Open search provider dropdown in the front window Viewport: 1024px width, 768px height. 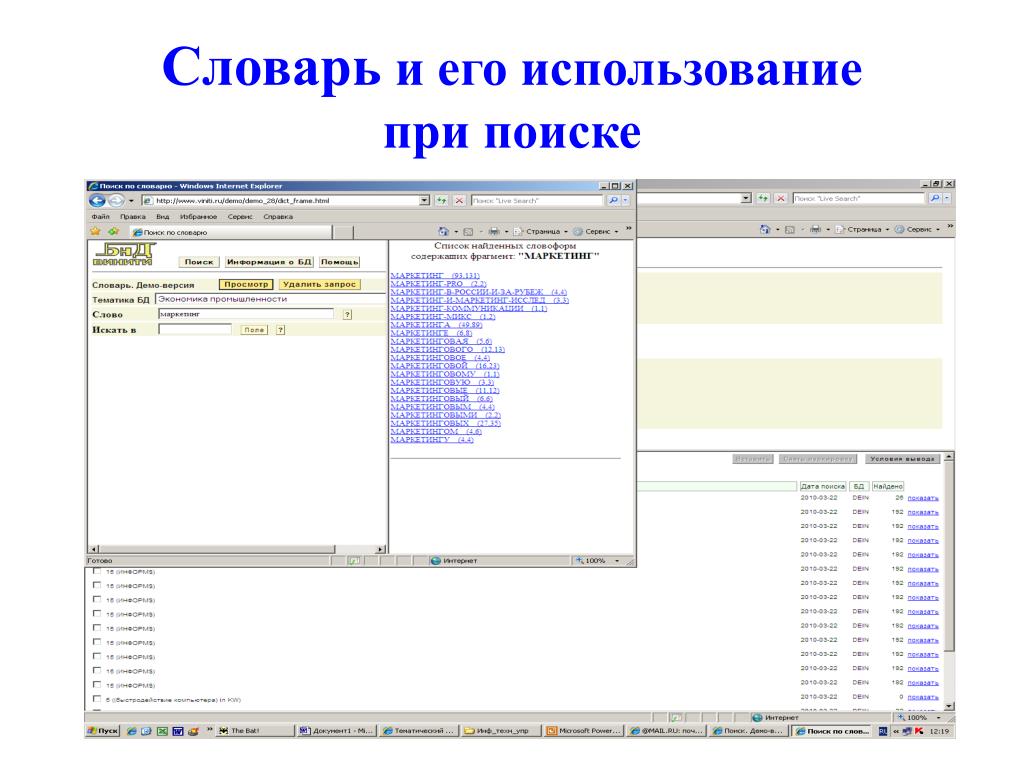click(626, 200)
